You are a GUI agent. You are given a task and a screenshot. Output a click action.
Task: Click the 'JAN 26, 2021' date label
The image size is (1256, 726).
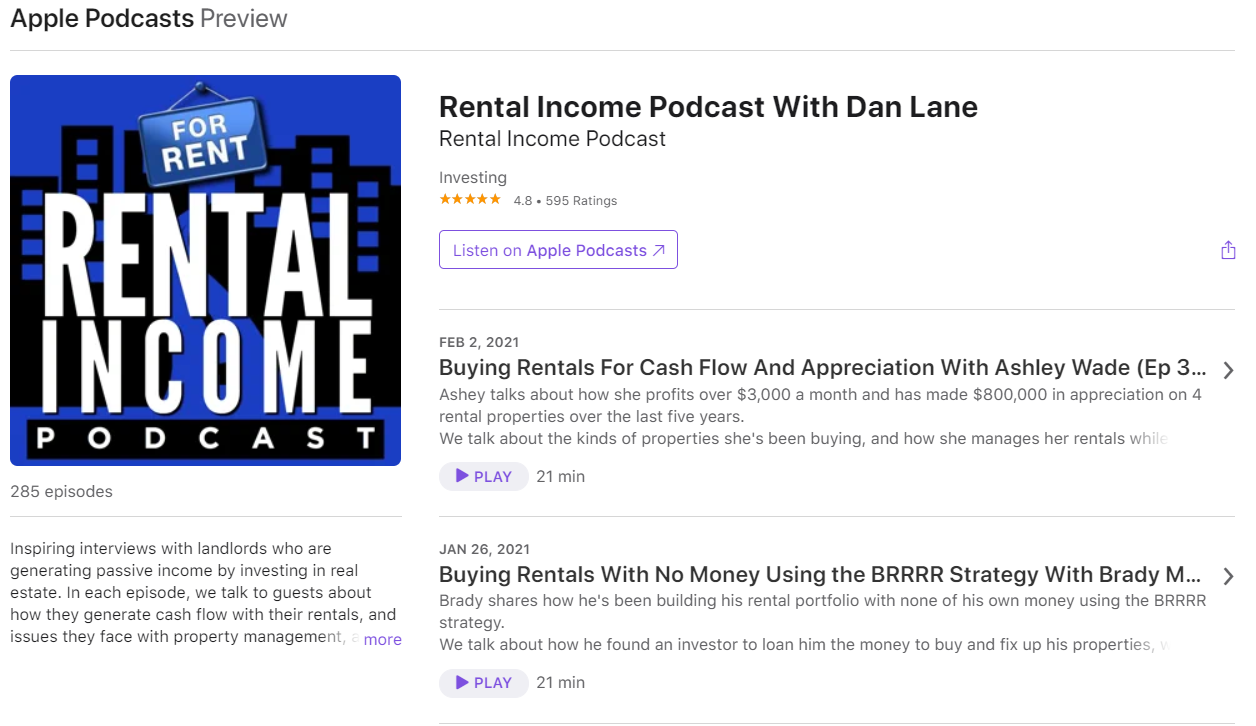484,549
